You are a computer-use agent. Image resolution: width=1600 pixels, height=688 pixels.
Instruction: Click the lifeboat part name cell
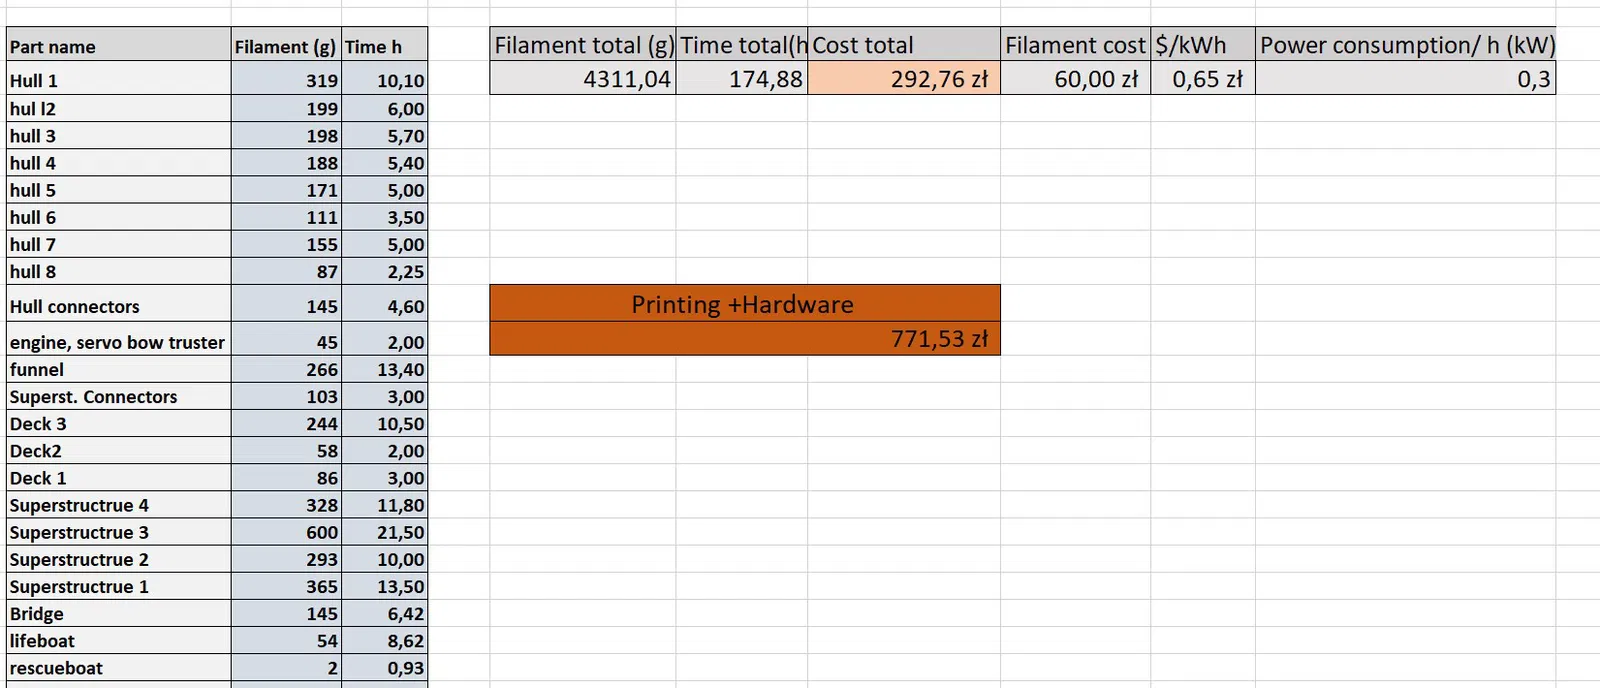118,641
